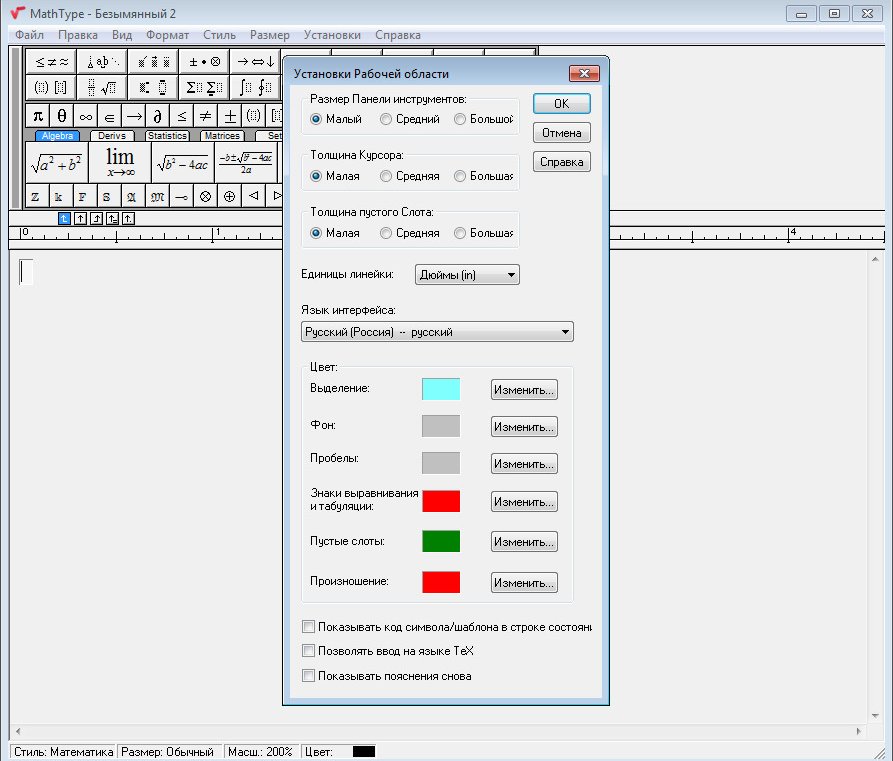Select Малый toolbar size
893x761 pixels.
pyautogui.click(x=336, y=119)
